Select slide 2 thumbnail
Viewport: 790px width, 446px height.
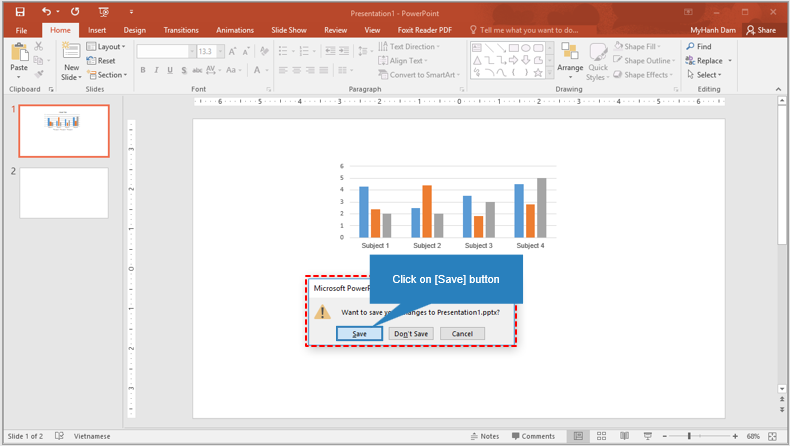(x=64, y=193)
